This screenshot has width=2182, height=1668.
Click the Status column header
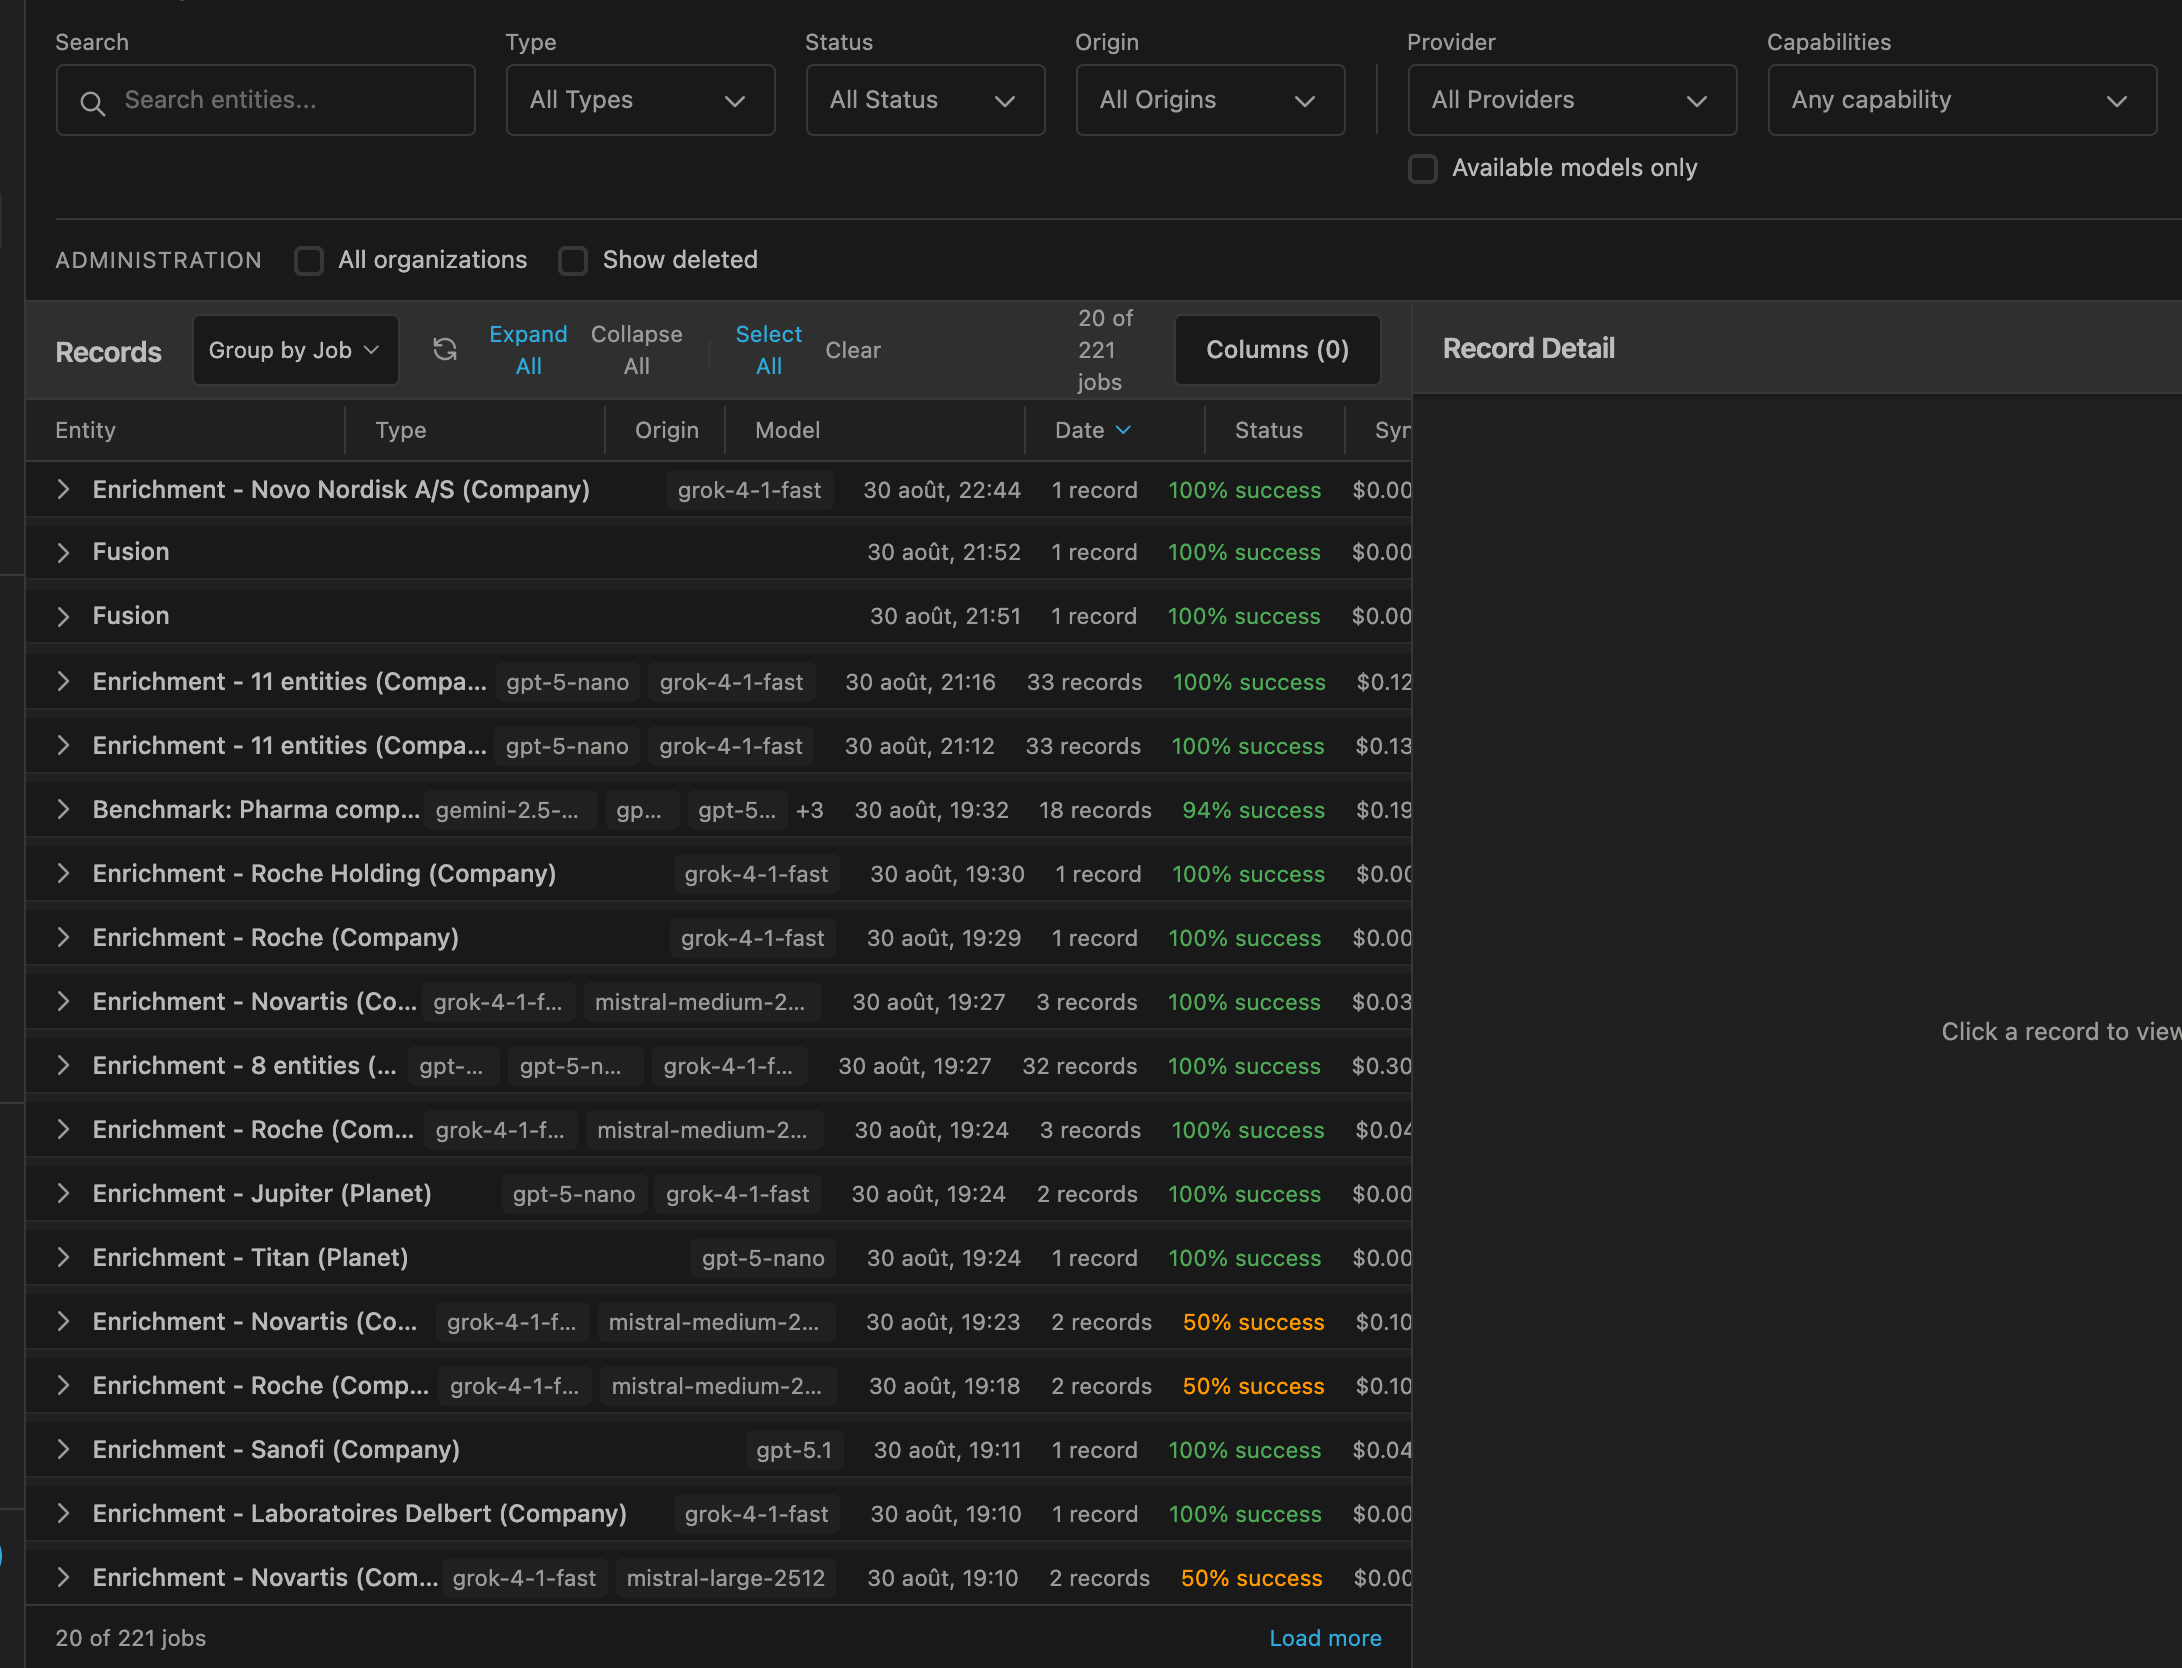click(x=1269, y=430)
